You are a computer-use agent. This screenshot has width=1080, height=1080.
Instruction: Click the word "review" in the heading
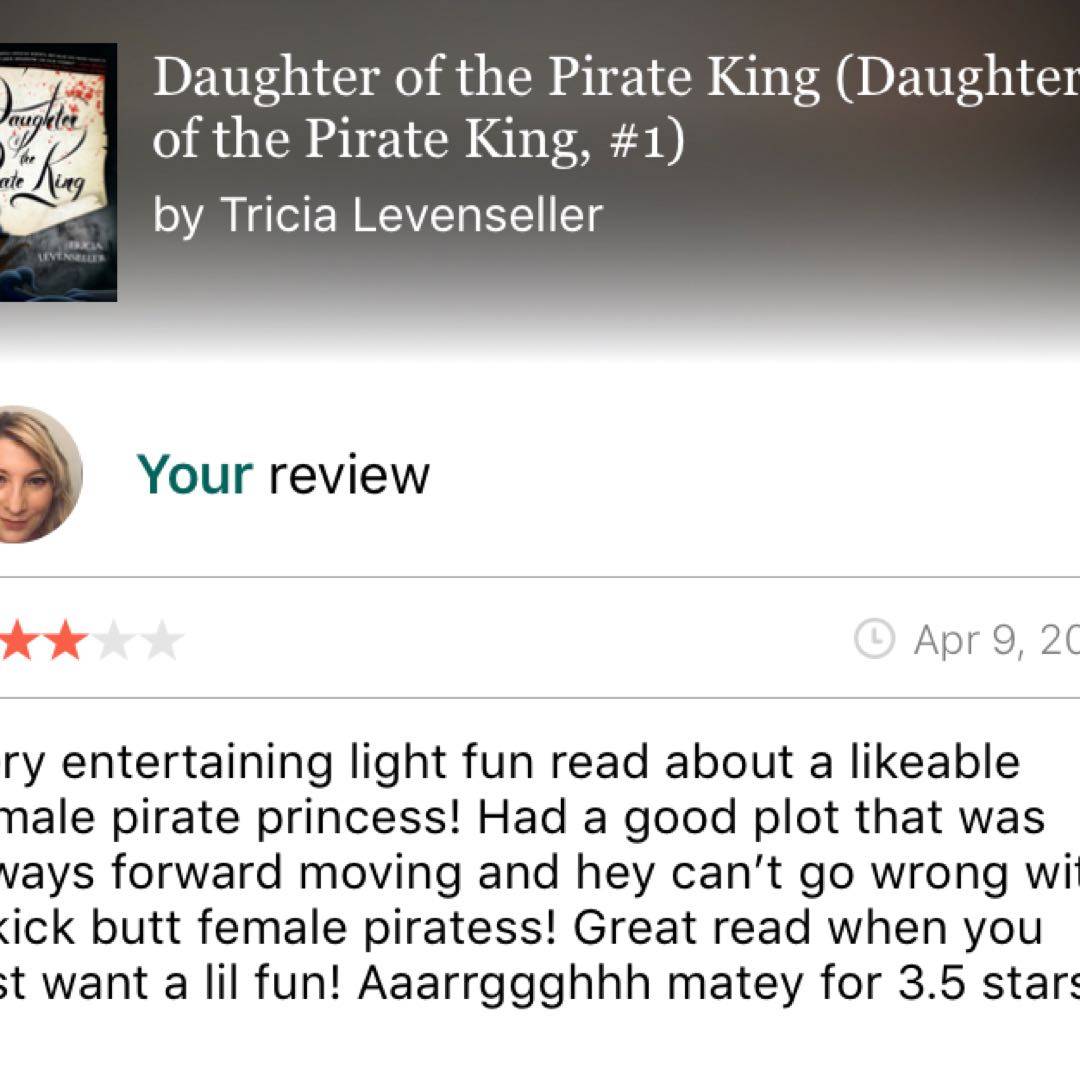(x=349, y=475)
